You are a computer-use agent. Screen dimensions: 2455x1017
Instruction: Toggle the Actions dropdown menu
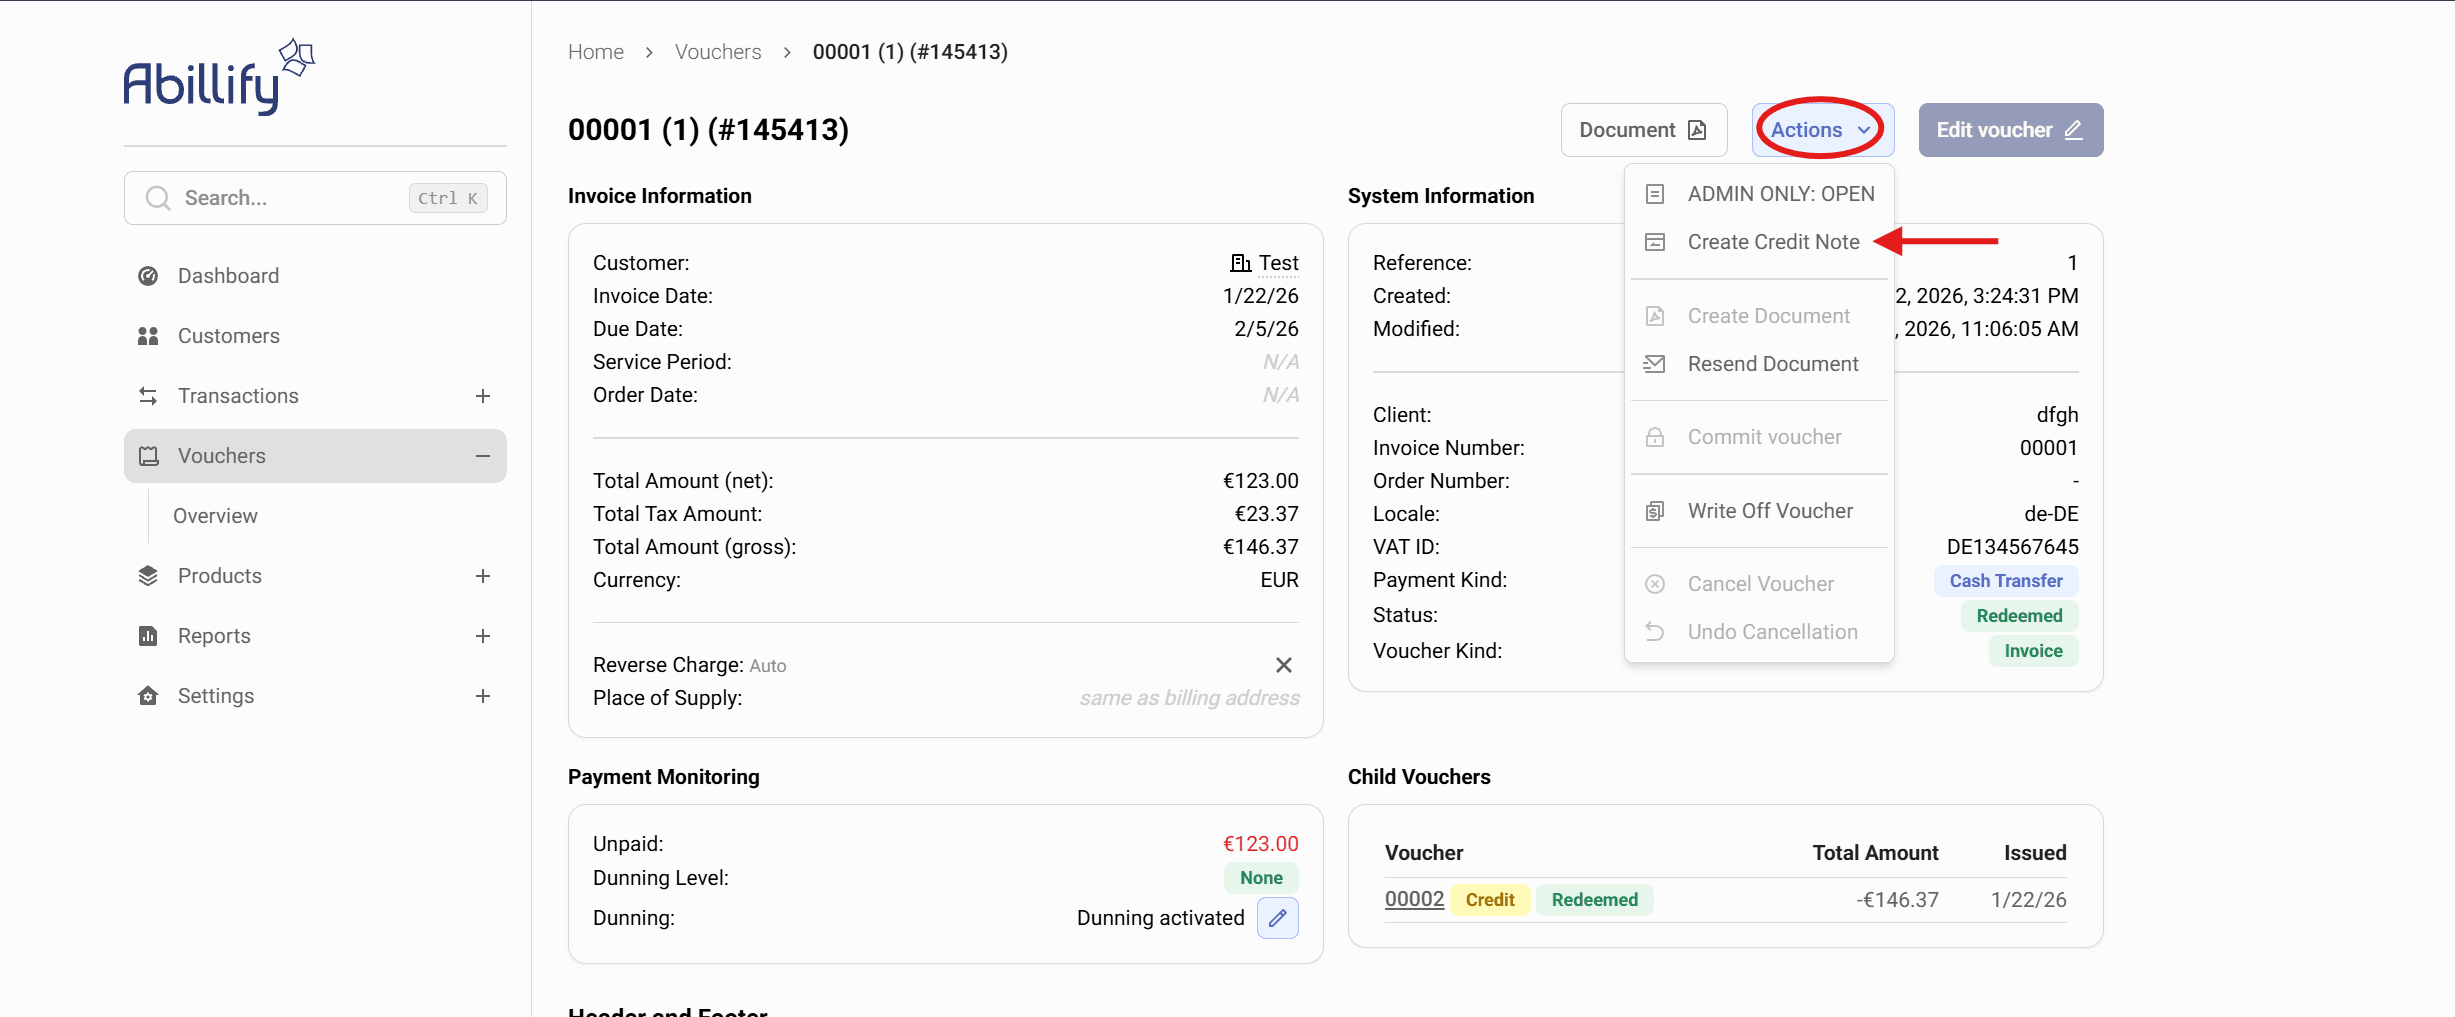tap(1821, 130)
